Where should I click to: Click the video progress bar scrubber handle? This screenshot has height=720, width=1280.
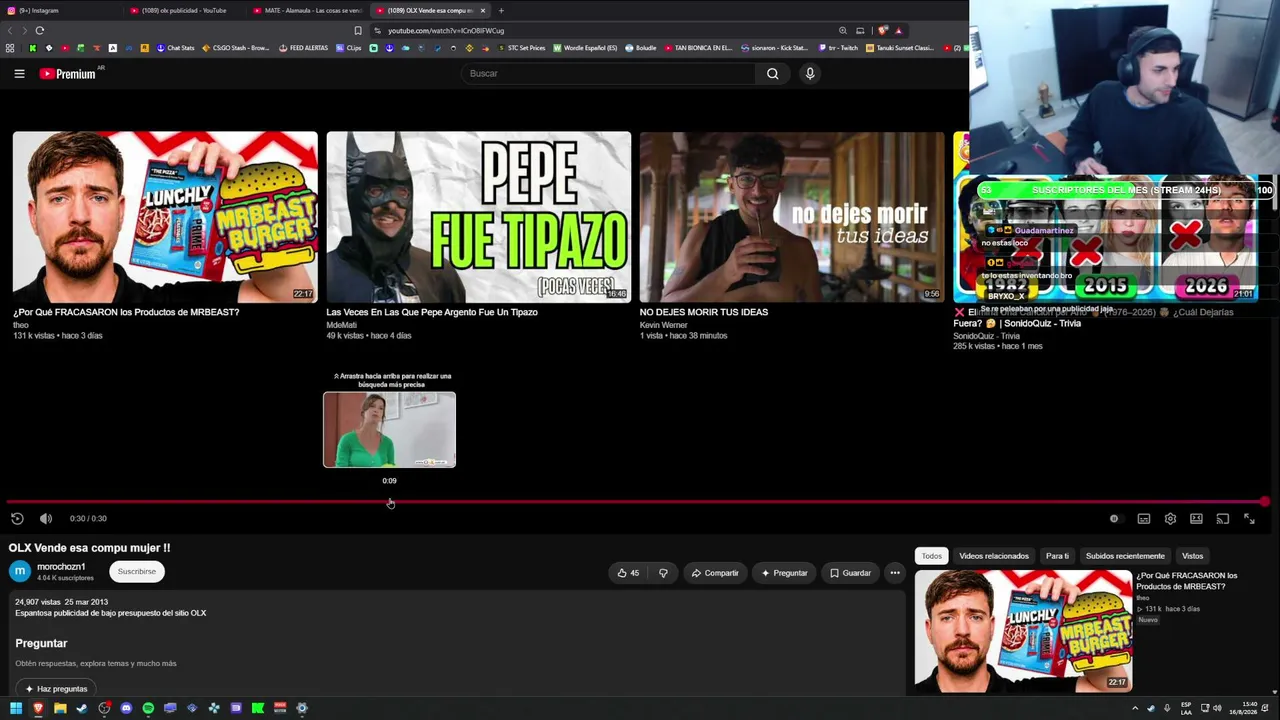pos(1265,502)
